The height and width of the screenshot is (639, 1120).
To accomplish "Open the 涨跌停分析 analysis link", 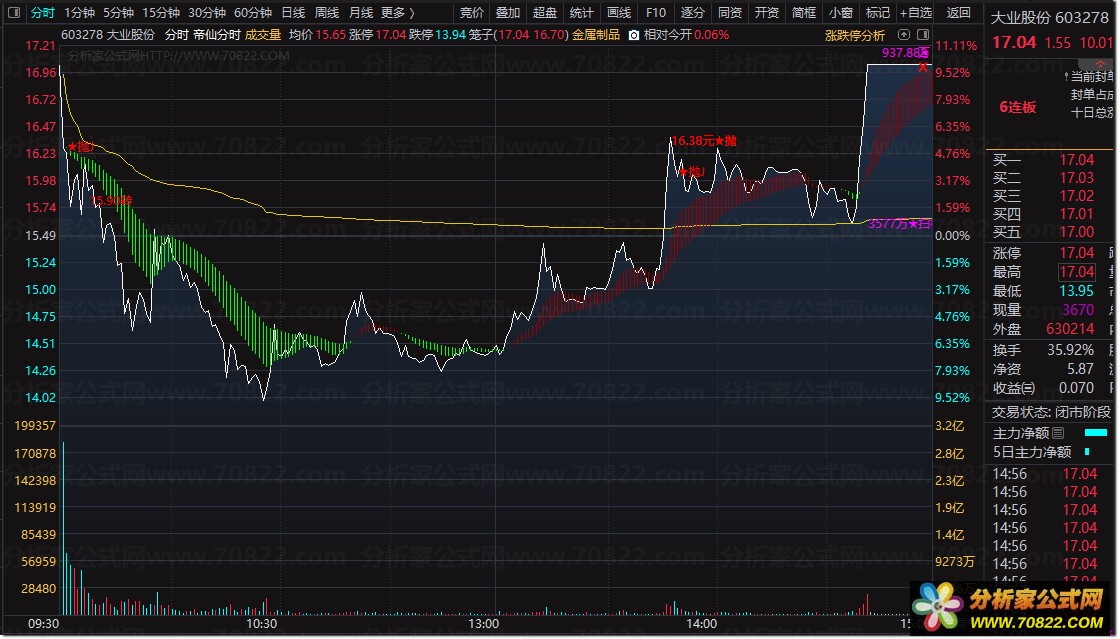I will pyautogui.click(x=854, y=35).
